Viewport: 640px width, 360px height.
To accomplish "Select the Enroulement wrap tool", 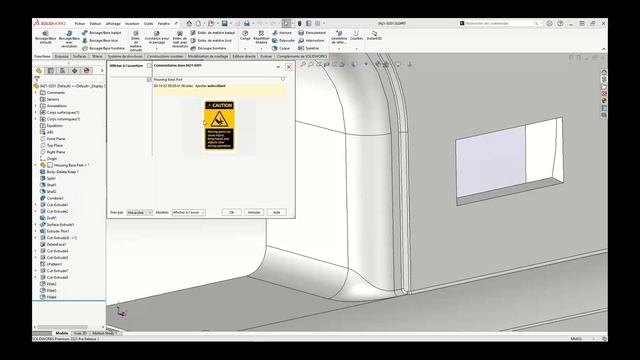I will [312, 33].
